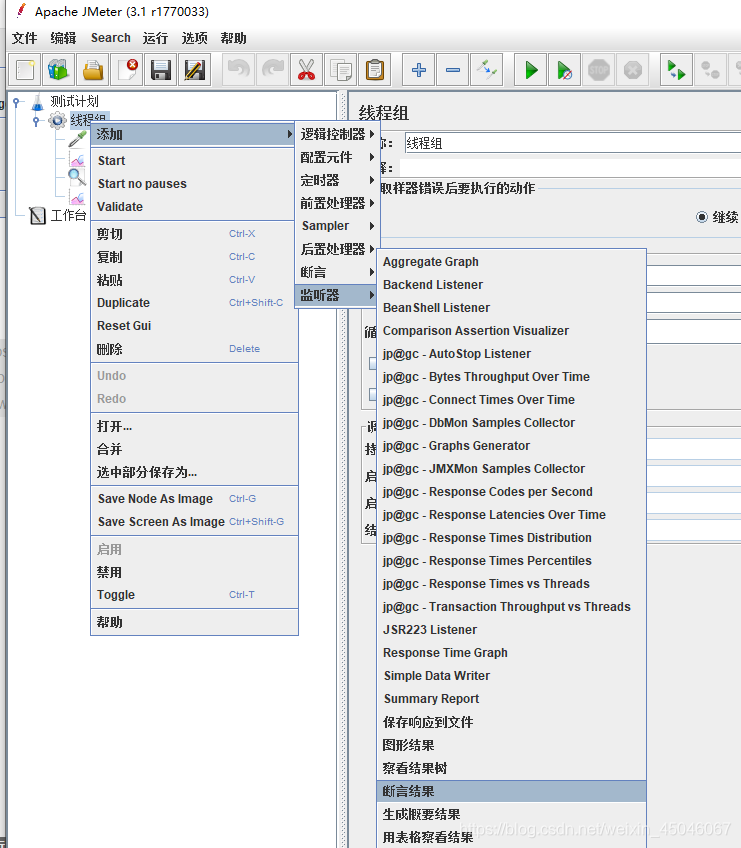
Task: Expand the 配置元件 submenu
Action: coord(338,157)
